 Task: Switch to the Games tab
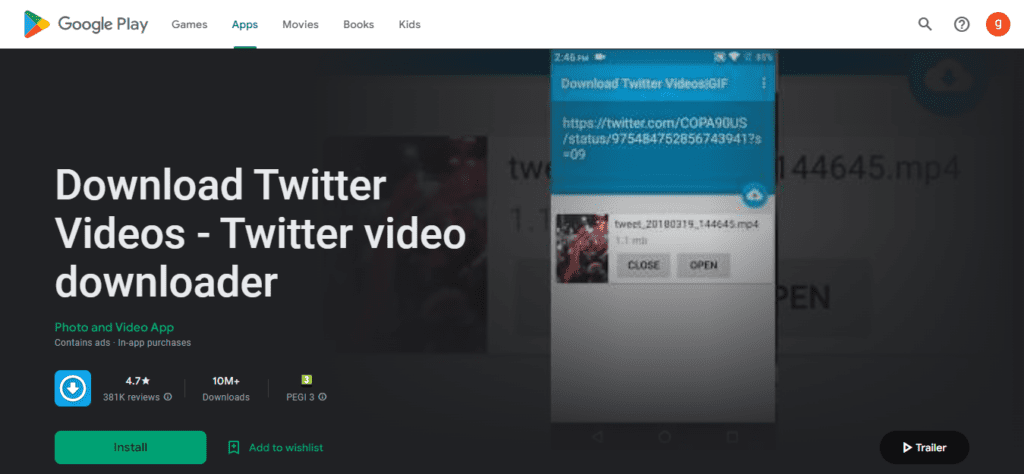coord(187,24)
